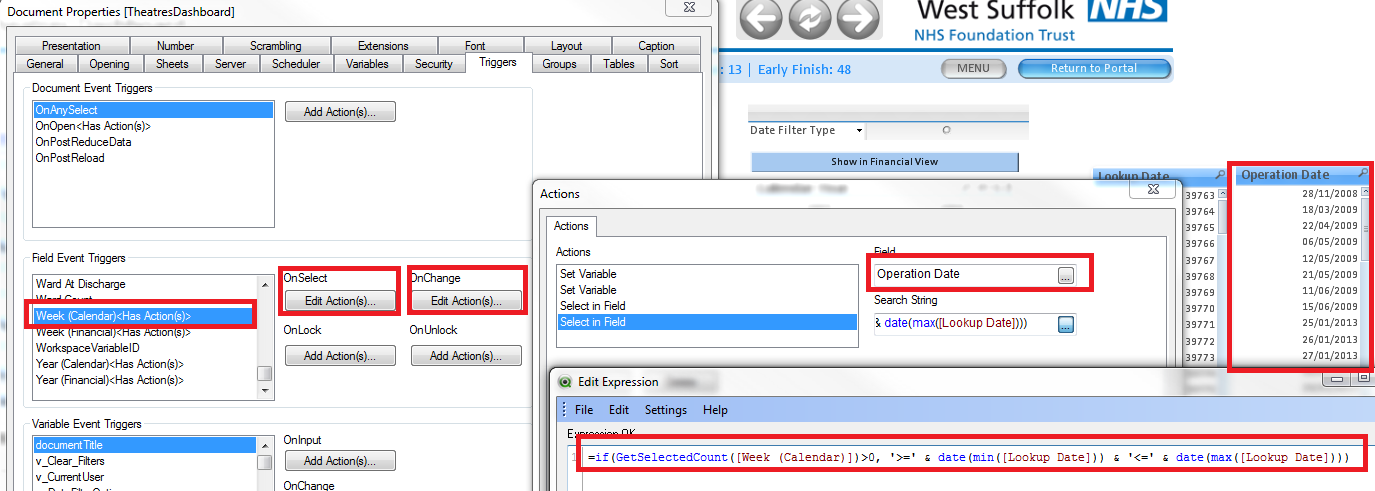Screen dimensions: 1375x491
Task: Open Edit menu in Edit Expression
Action: [619, 410]
